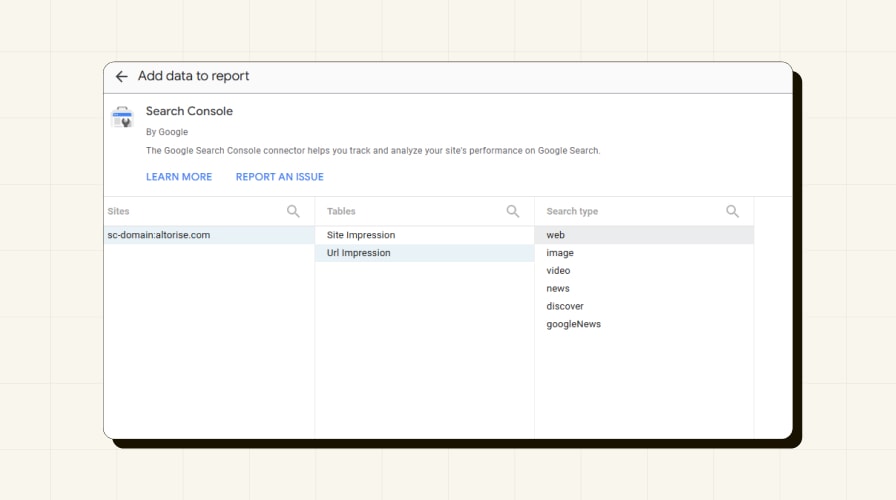Open search in the Sites column
The image size is (896, 500).
click(x=293, y=211)
